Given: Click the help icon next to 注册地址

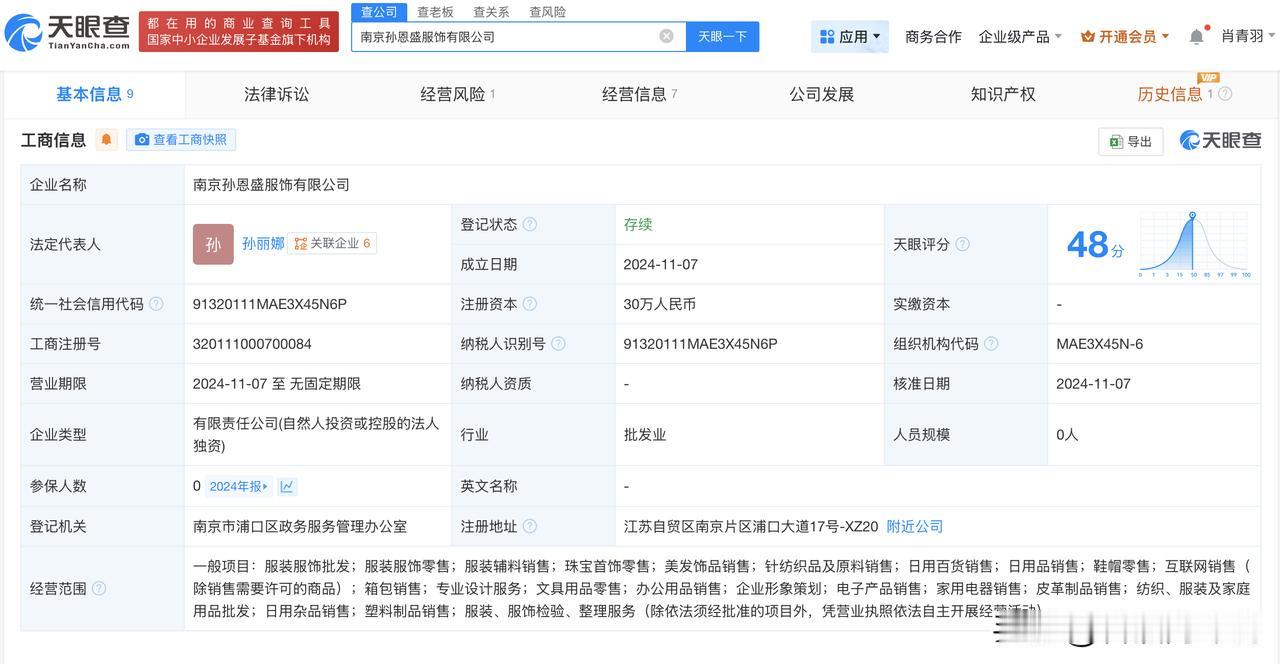Looking at the screenshot, I should 530,526.
